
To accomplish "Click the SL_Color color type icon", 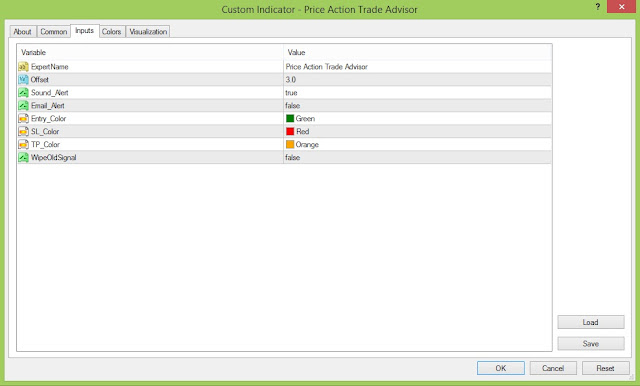I will point(23,131).
